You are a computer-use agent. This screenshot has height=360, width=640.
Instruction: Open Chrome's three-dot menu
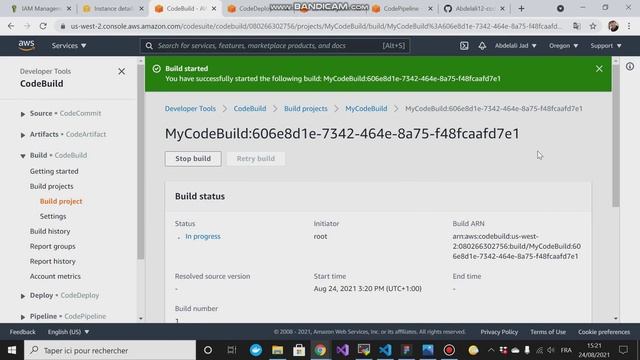629,26
